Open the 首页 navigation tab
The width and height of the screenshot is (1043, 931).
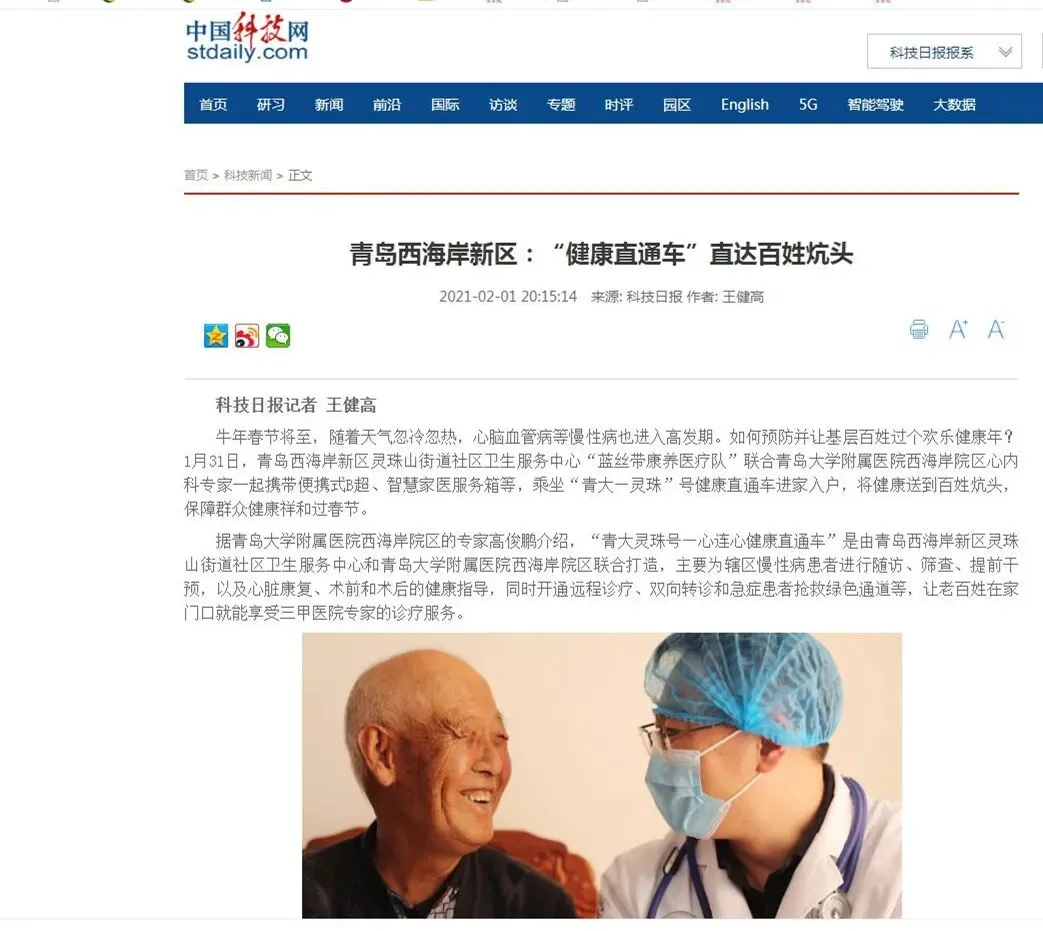[213, 104]
